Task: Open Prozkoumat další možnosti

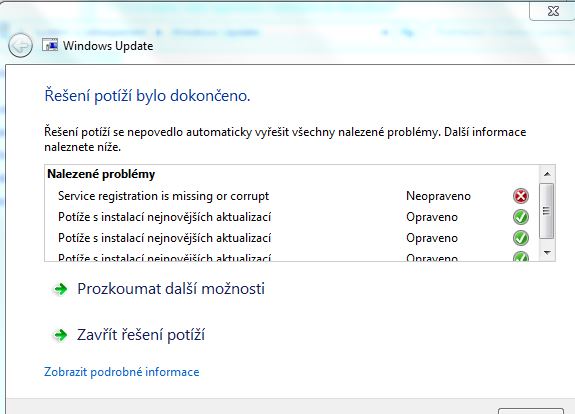Action: 171,289
